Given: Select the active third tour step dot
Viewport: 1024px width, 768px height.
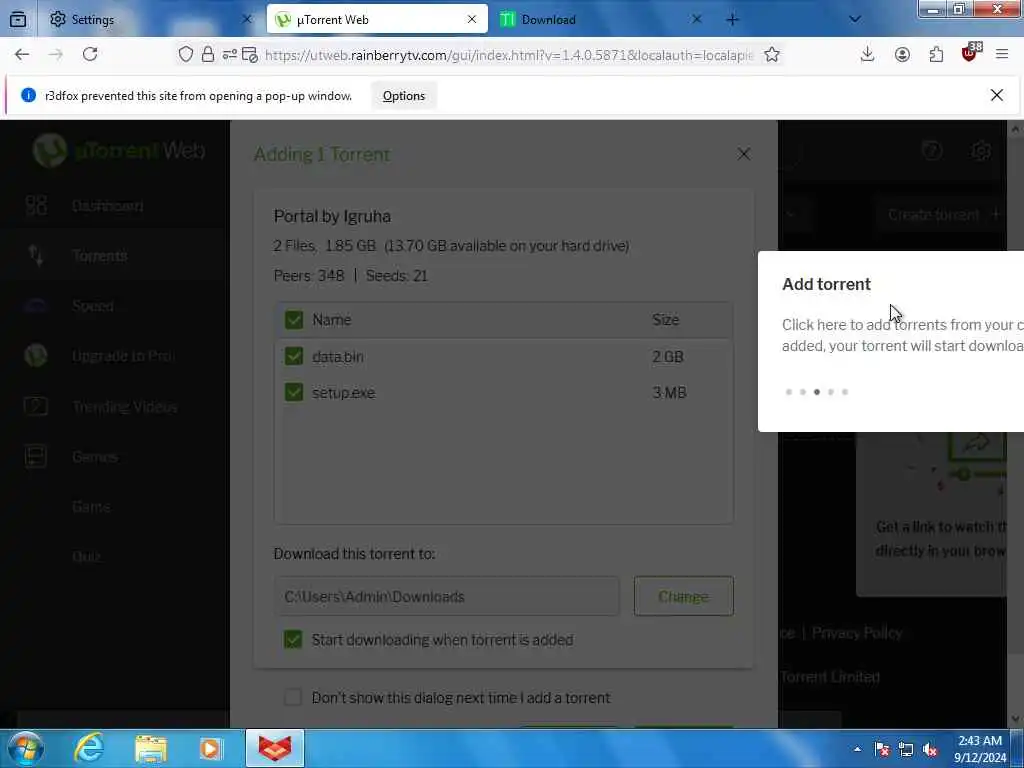Looking at the screenshot, I should coord(816,392).
